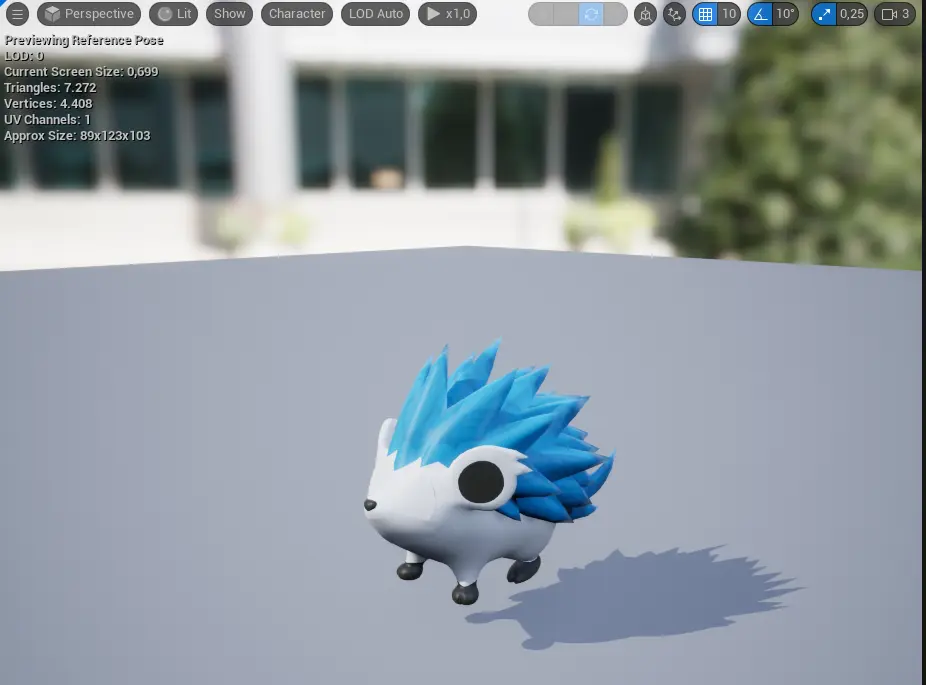Image resolution: width=926 pixels, height=685 pixels.
Task: Click the UV Channels: 1 text
Action: click(47, 119)
